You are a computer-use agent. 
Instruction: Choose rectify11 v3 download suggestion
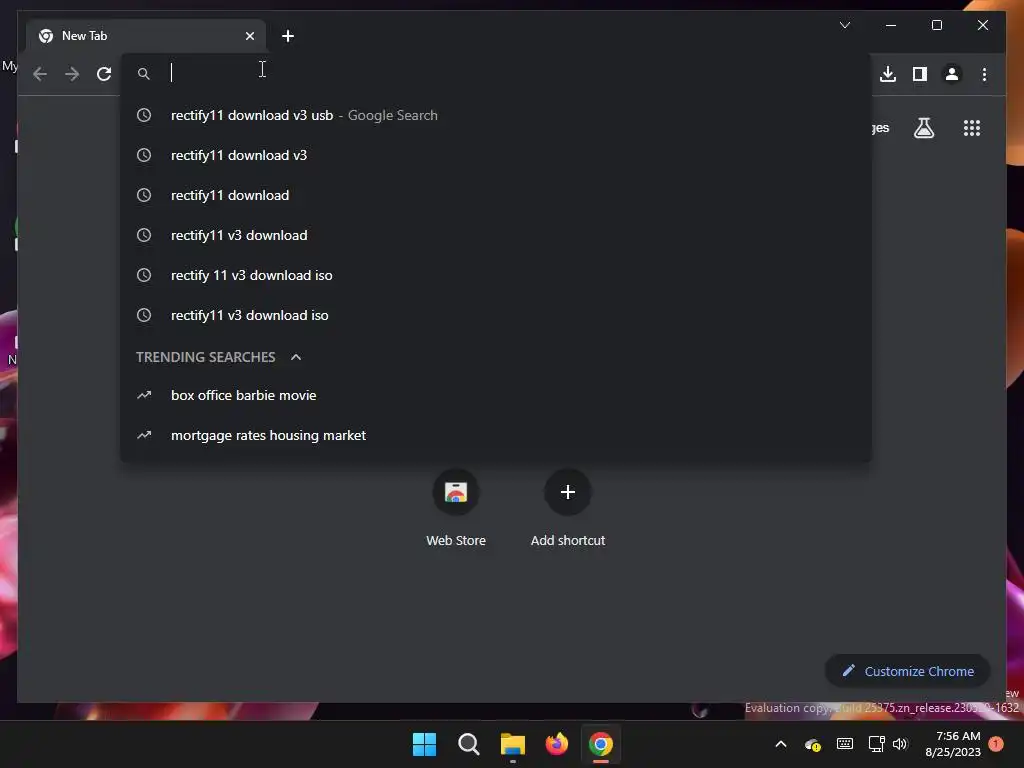tap(496, 234)
